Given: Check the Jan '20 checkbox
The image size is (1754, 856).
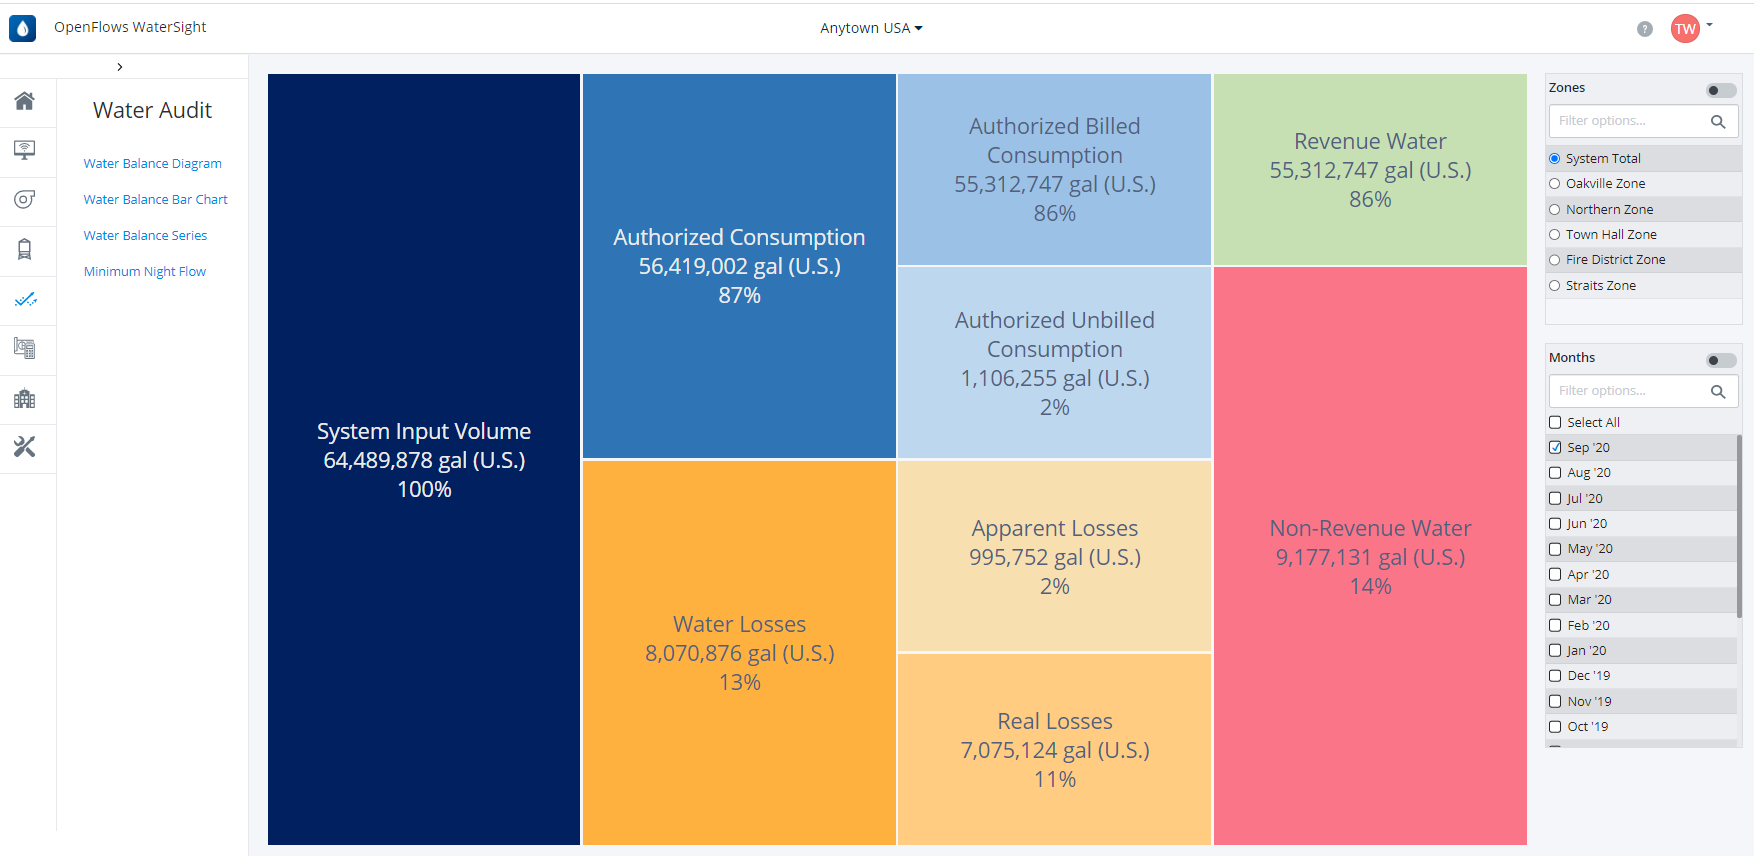Looking at the screenshot, I should point(1555,650).
